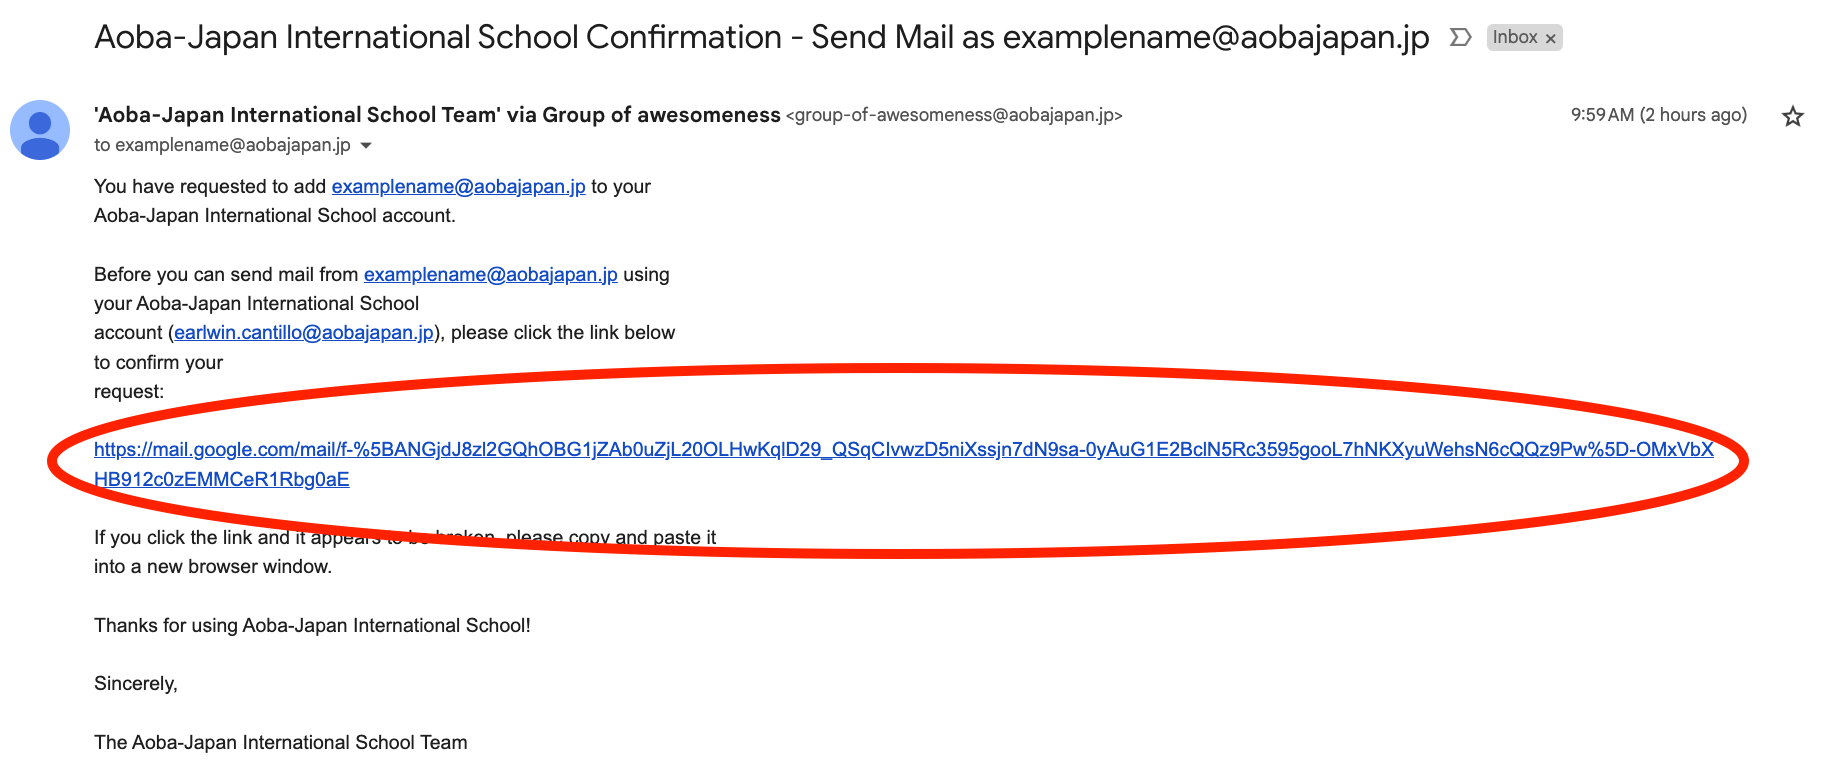Click the Inbox label chip
The image size is (1822, 764).
pos(1514,38)
